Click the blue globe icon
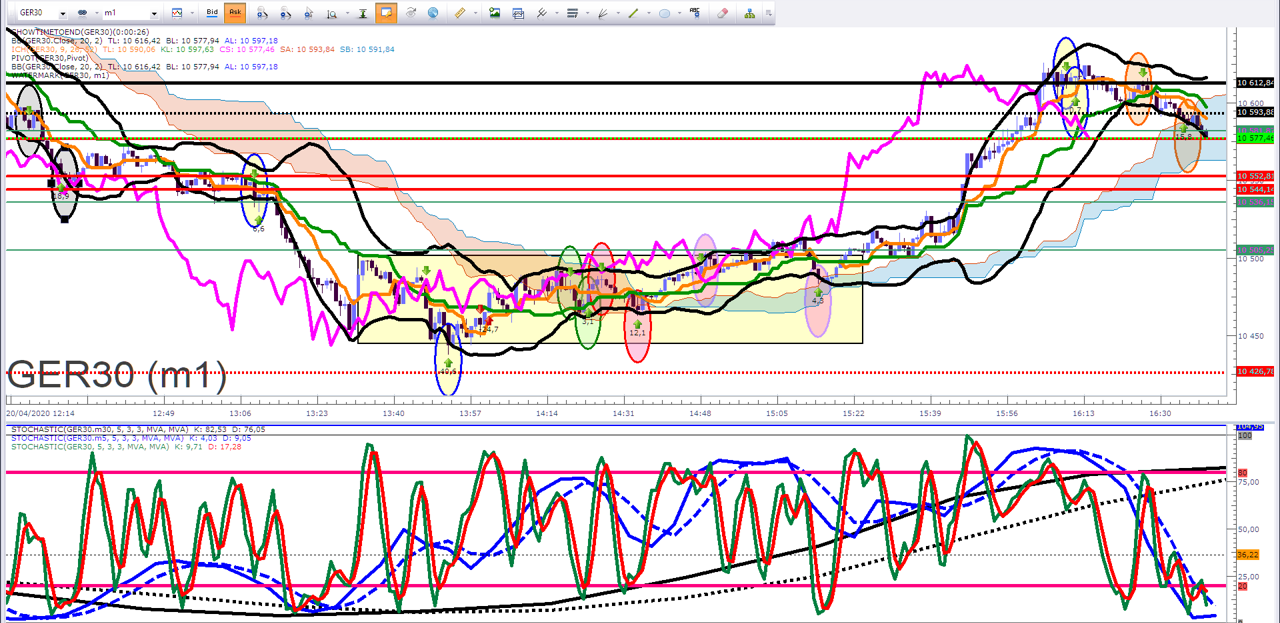Screen dimensions: 1280x623 click(x=433, y=13)
